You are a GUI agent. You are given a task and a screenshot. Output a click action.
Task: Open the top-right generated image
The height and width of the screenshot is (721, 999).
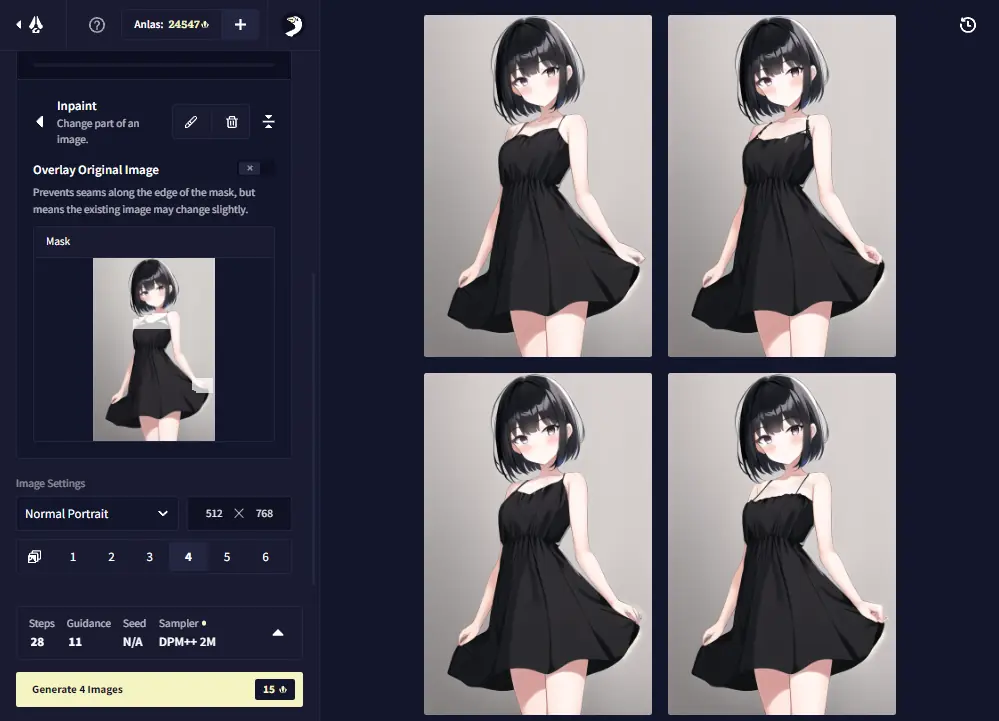pyautogui.click(x=781, y=186)
